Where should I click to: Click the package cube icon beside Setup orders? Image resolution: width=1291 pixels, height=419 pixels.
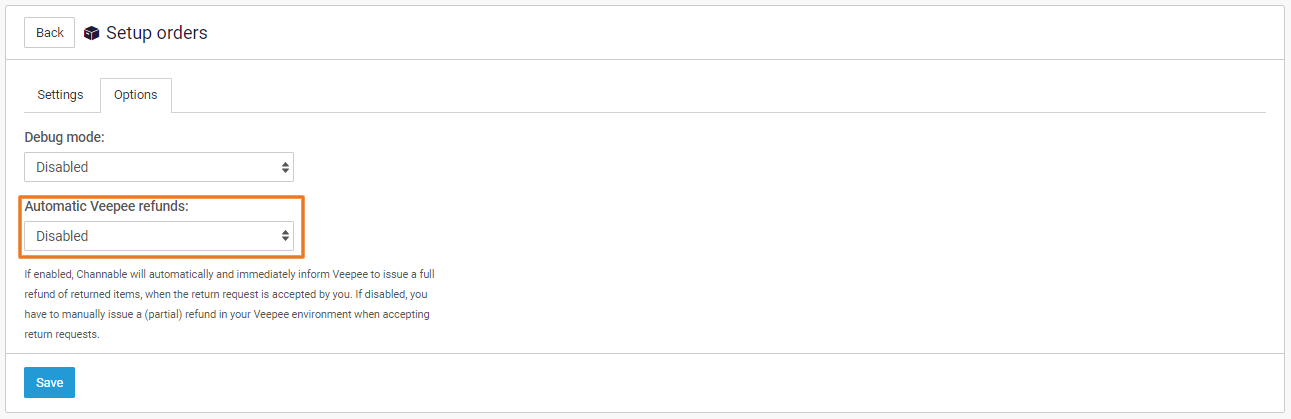click(92, 33)
